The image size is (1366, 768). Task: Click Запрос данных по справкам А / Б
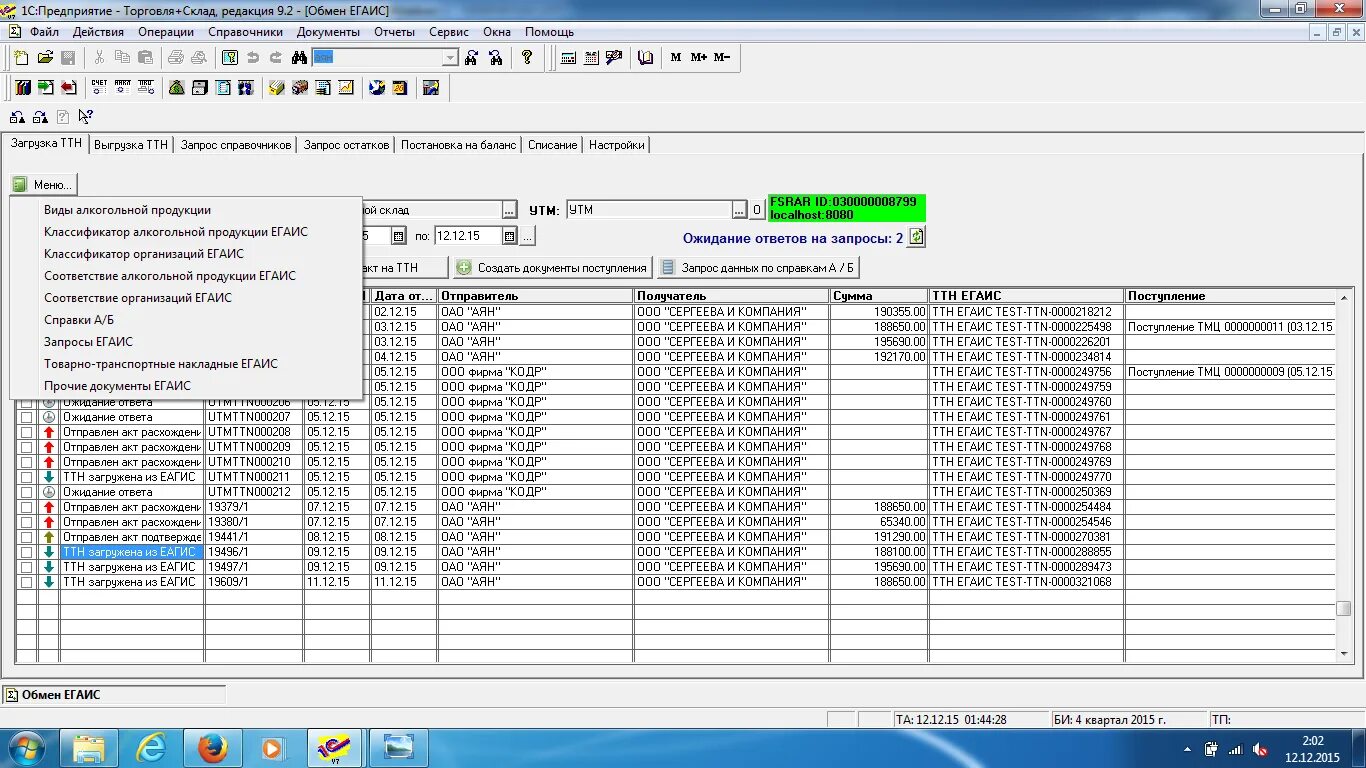coord(759,268)
